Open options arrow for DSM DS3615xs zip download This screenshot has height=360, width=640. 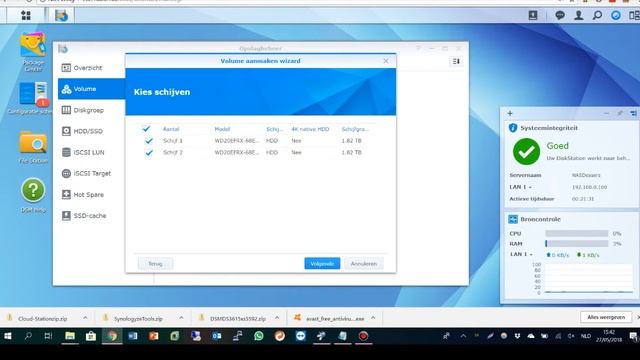277,318
